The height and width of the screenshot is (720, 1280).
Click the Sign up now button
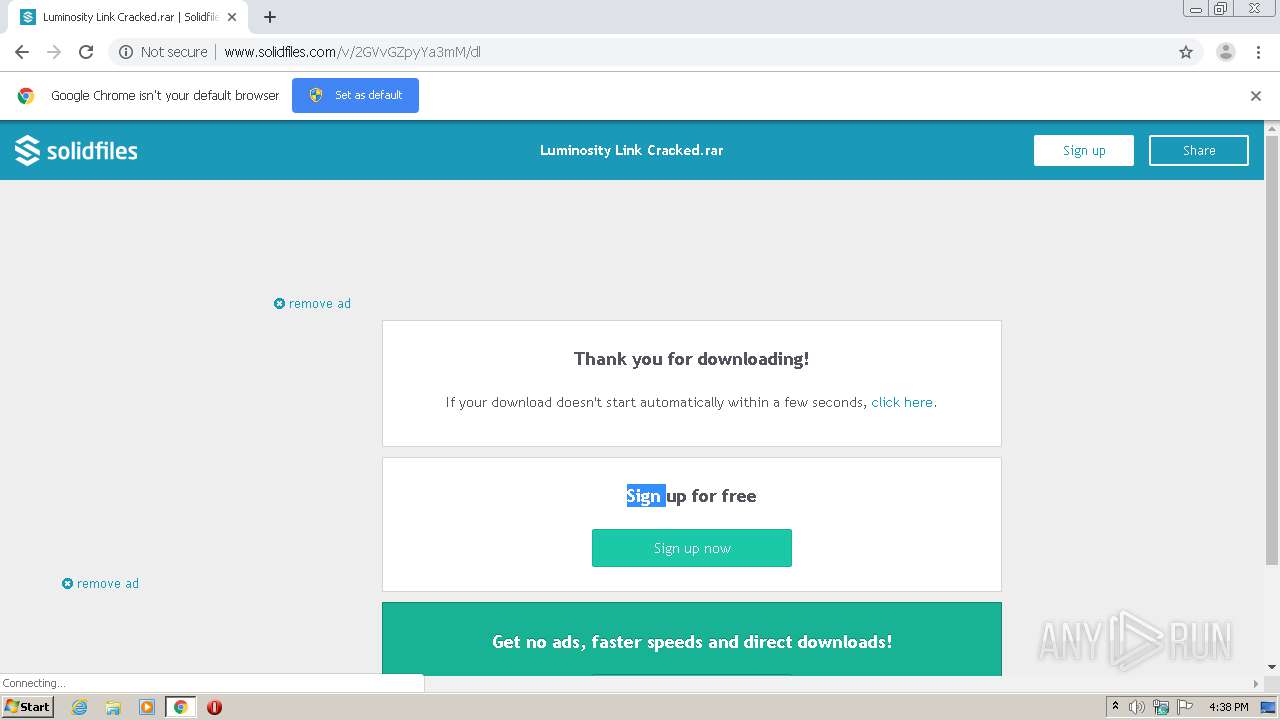[x=692, y=548]
